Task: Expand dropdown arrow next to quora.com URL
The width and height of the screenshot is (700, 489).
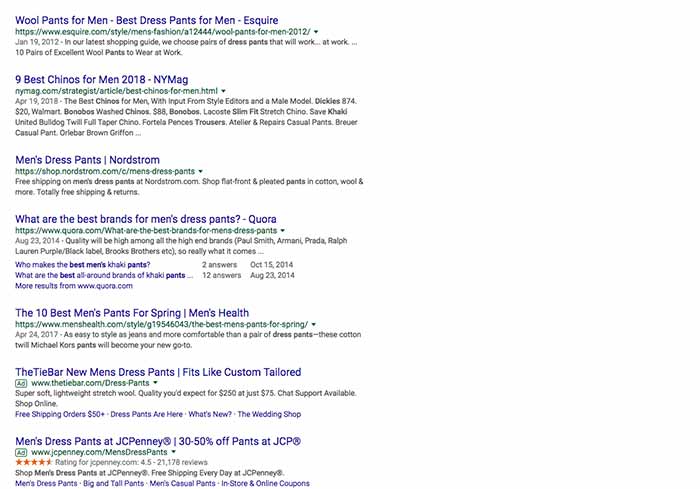Action: pyautogui.click(x=283, y=231)
